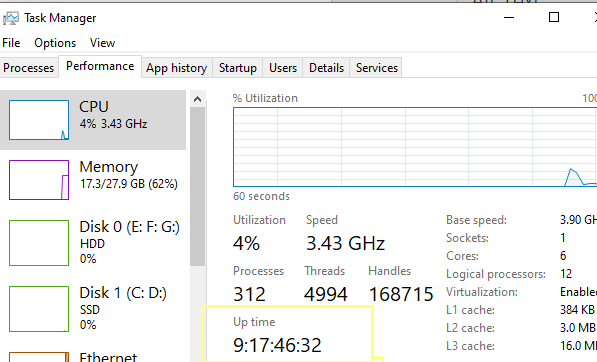This screenshot has width=597, height=362.
Task: Switch to the App history tab
Action: point(177,68)
